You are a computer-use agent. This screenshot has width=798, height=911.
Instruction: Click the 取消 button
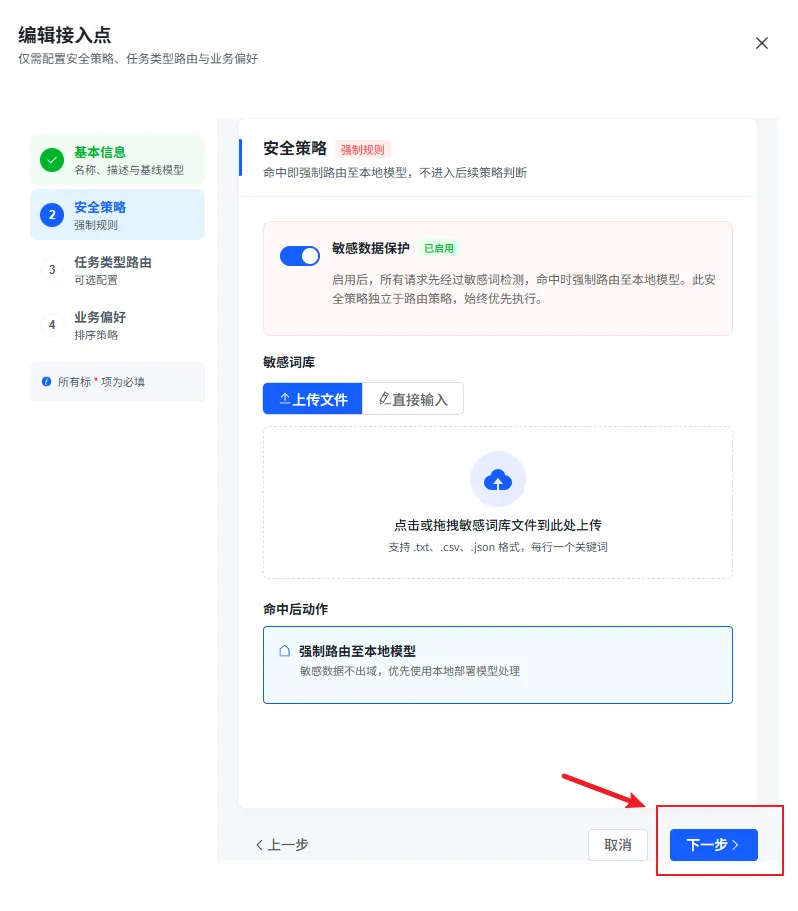618,845
